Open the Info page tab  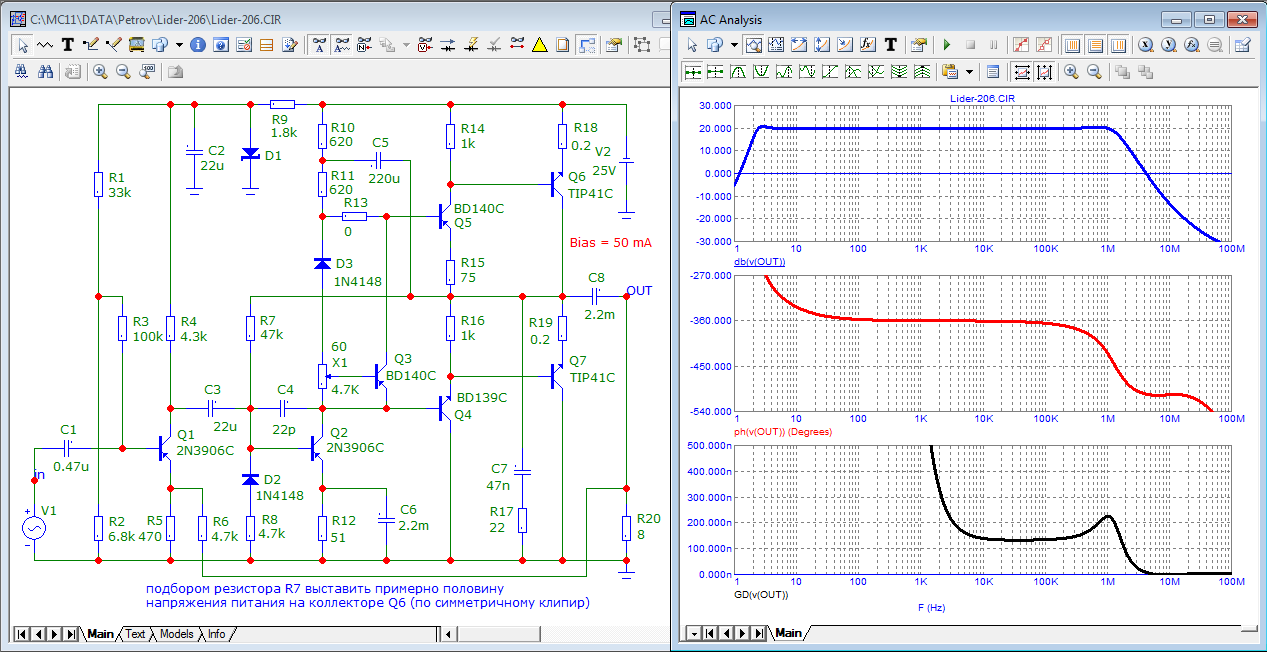coord(216,634)
